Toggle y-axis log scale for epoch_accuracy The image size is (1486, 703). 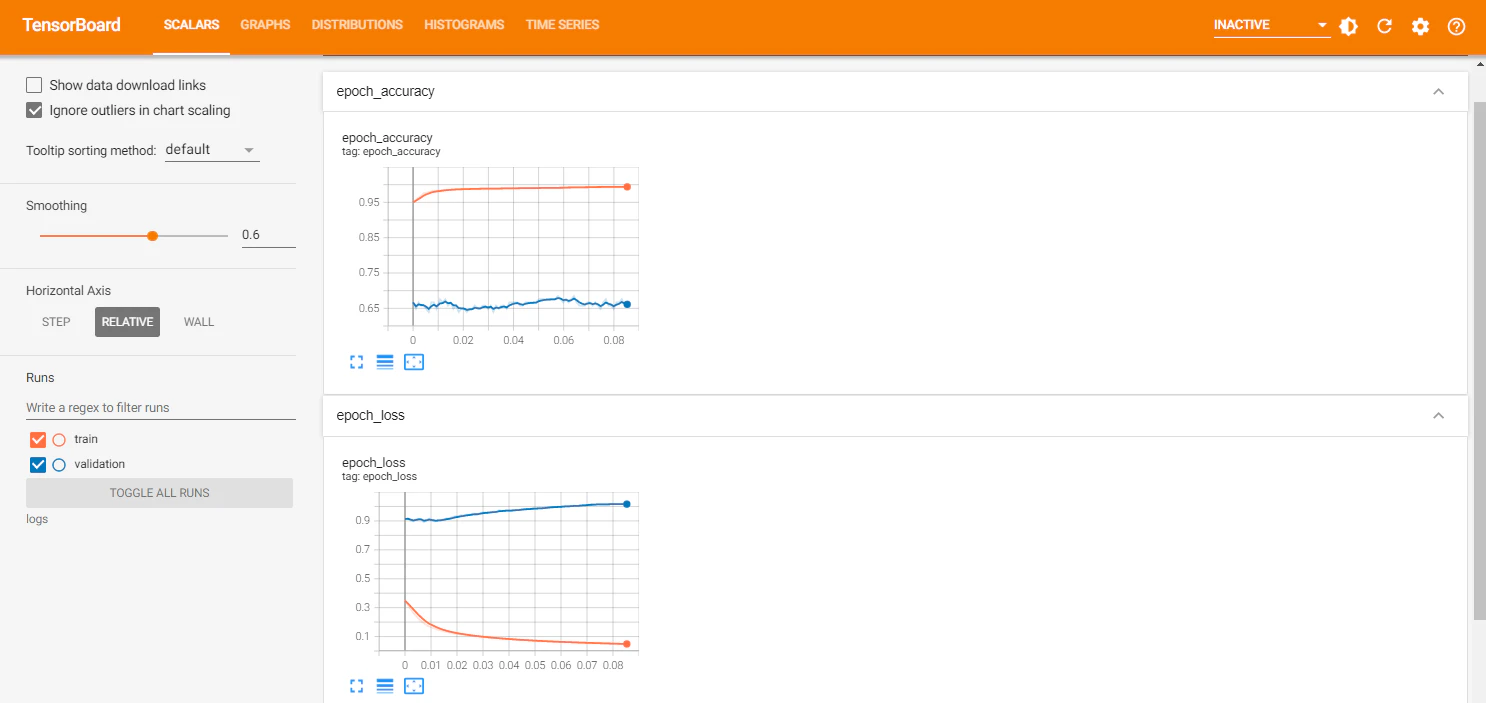click(x=385, y=362)
